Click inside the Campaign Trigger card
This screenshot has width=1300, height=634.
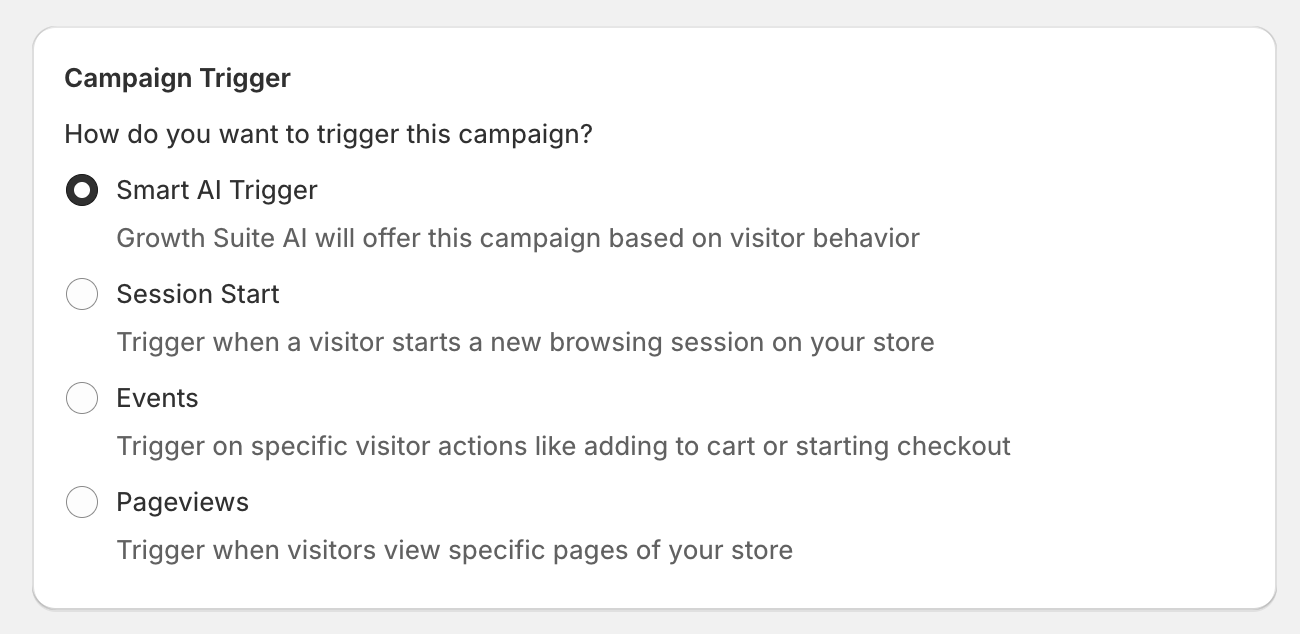(650, 320)
